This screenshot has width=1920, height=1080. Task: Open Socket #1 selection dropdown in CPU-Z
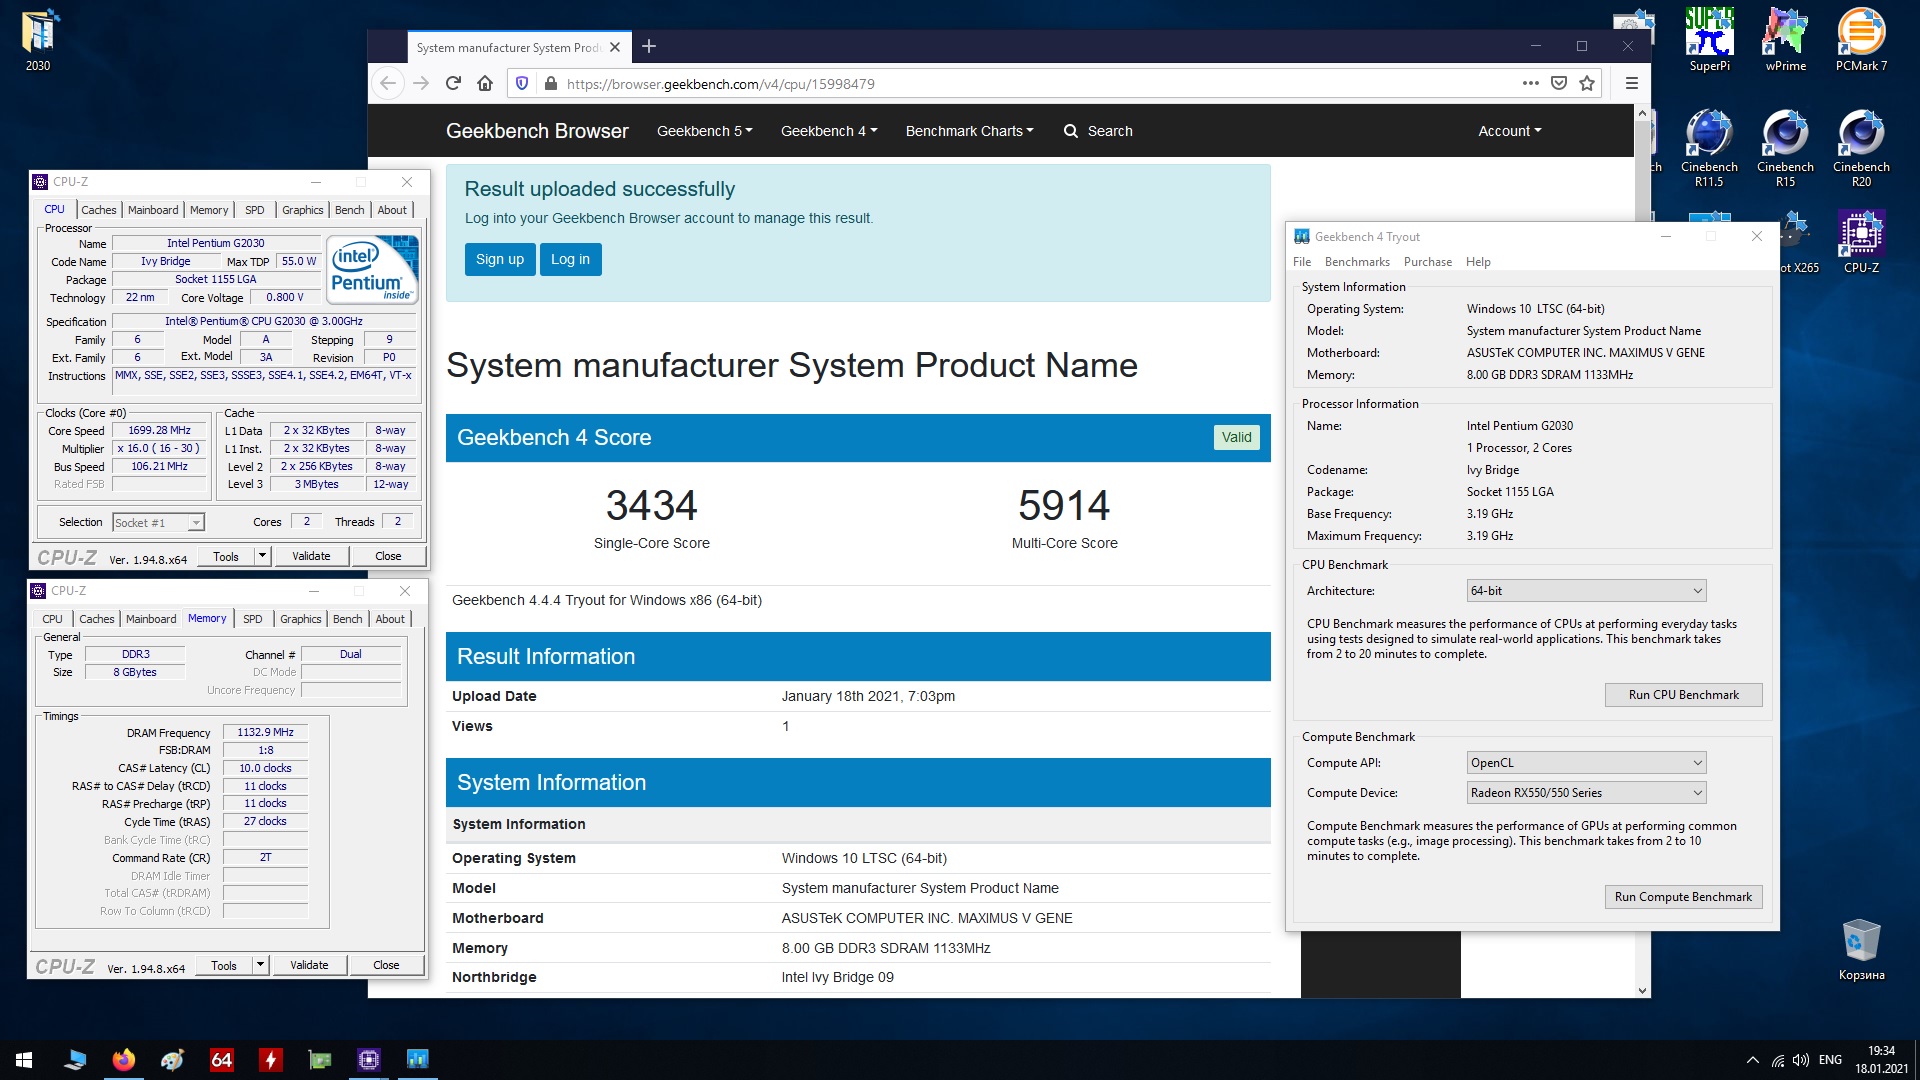click(x=159, y=522)
